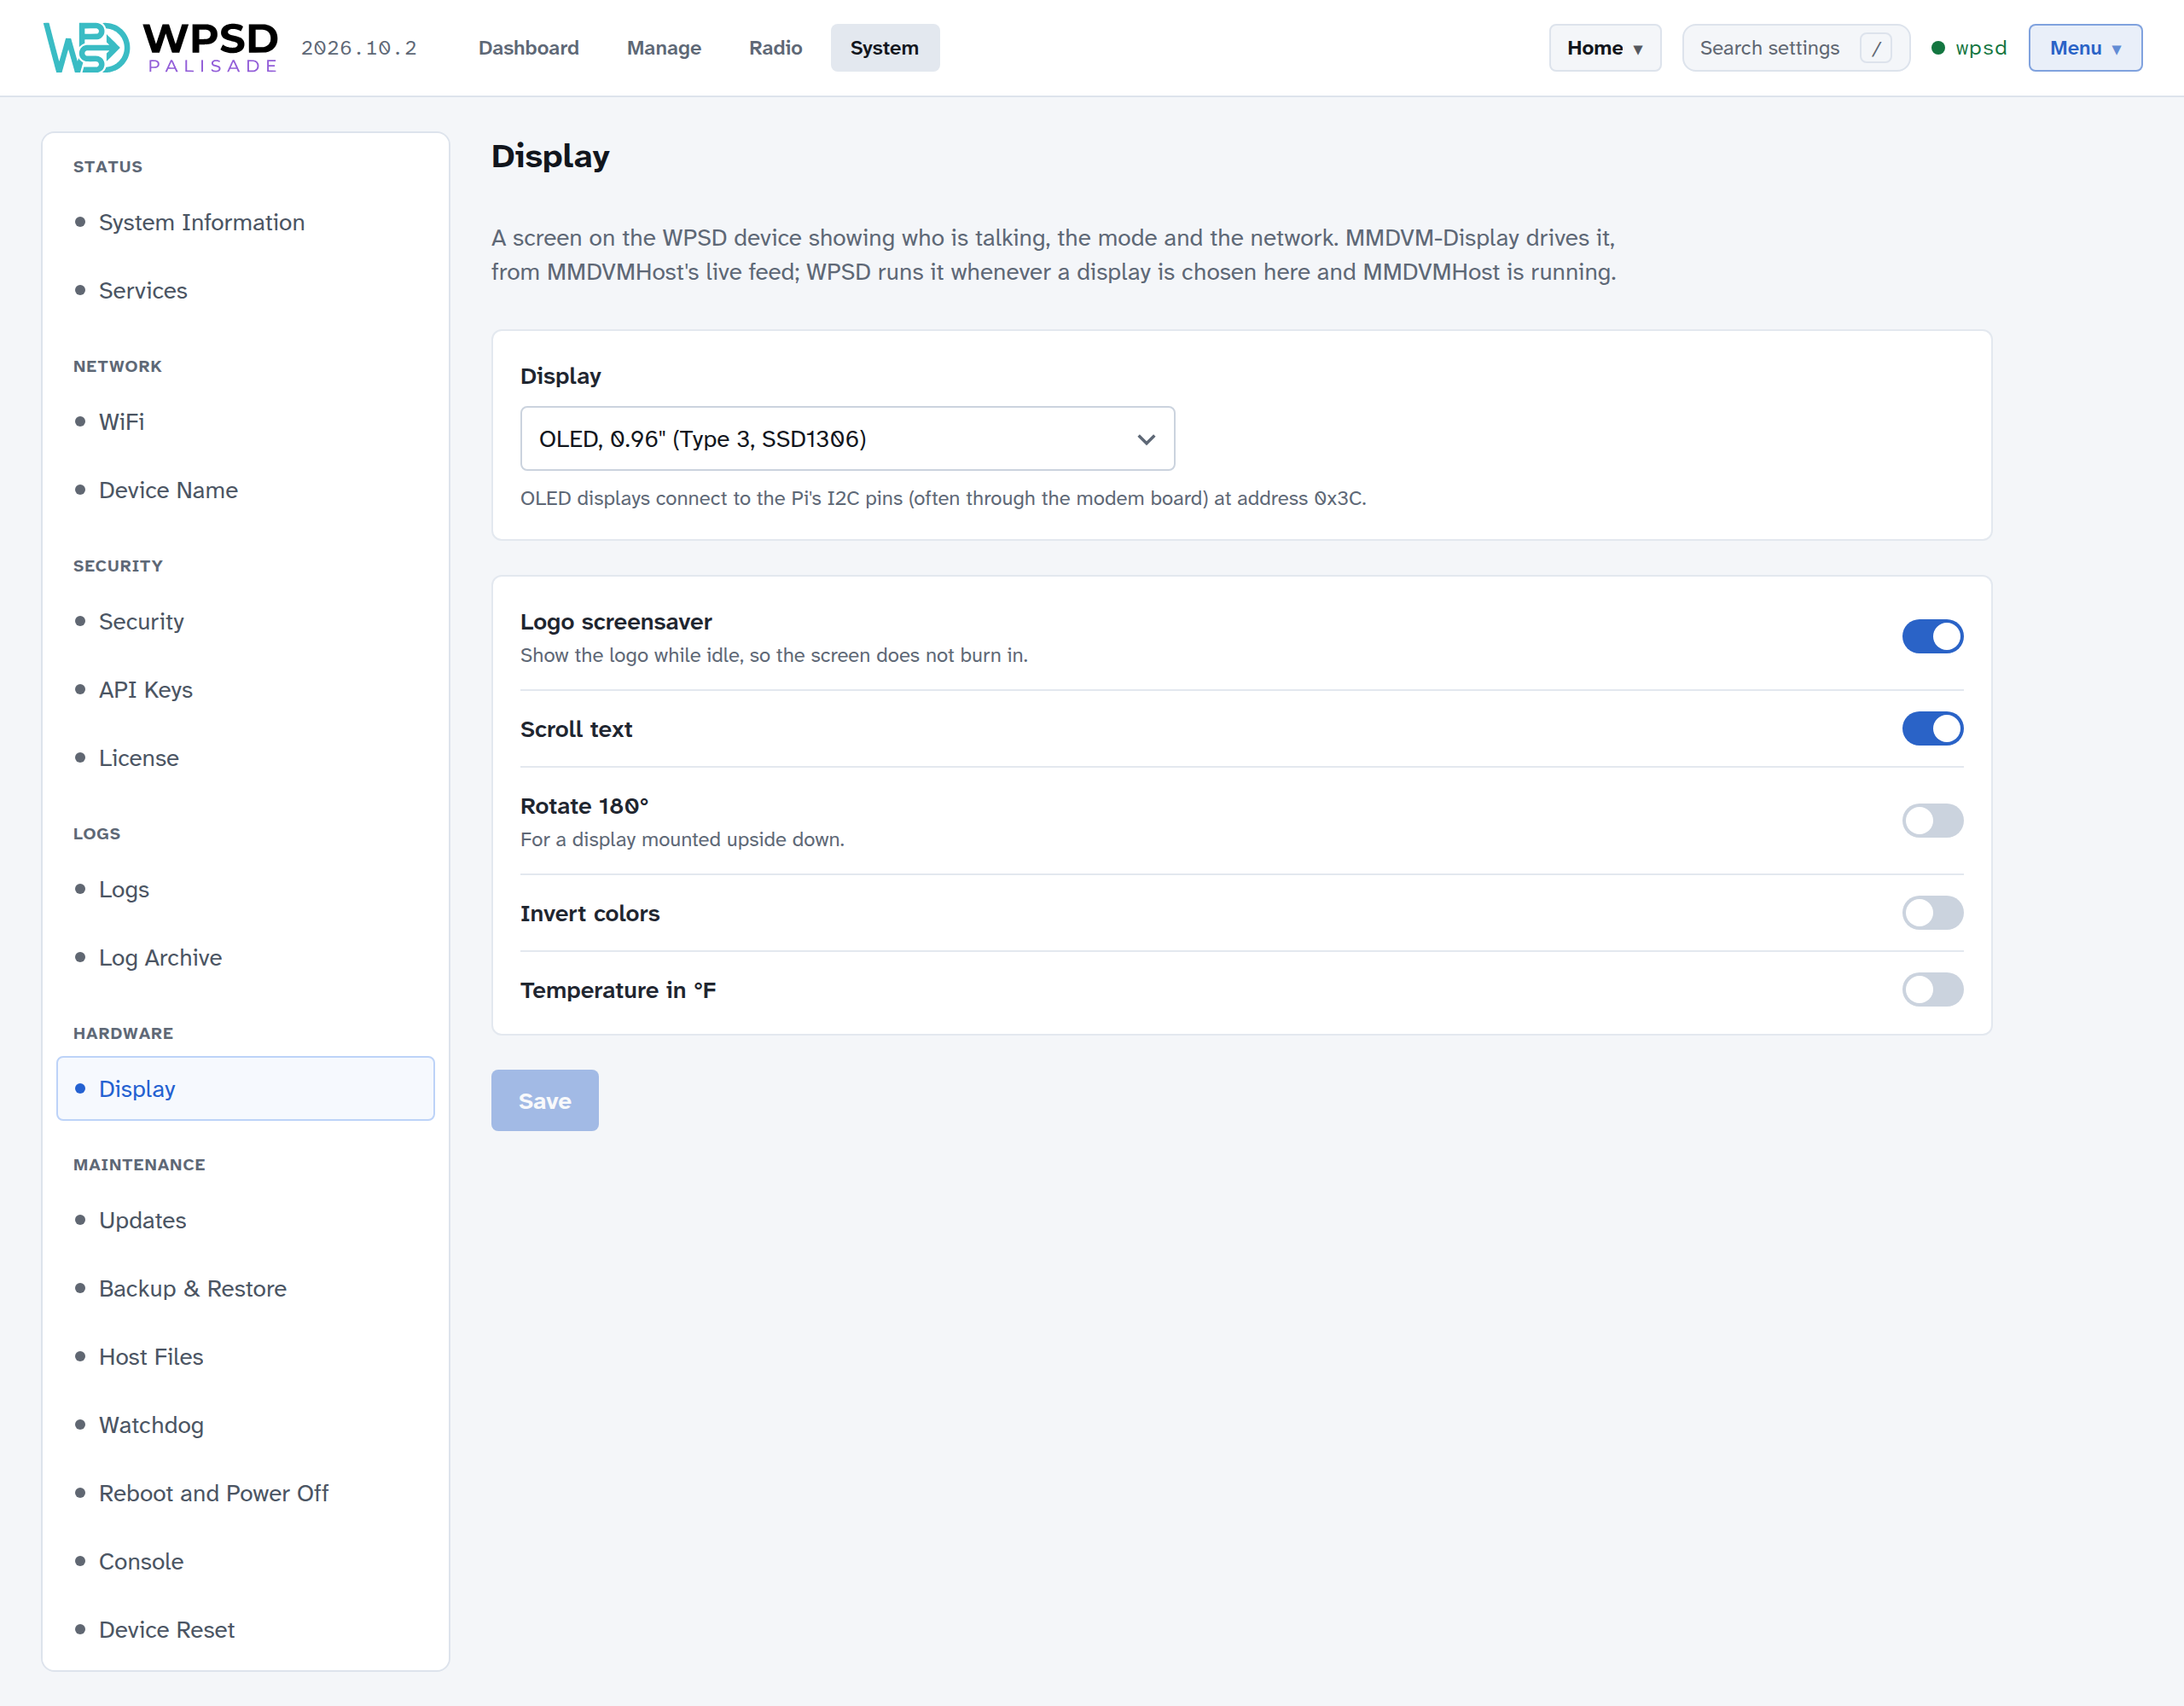Viewport: 2184px width, 1706px height.
Task: Go to the Radio tab
Action: (x=775, y=48)
